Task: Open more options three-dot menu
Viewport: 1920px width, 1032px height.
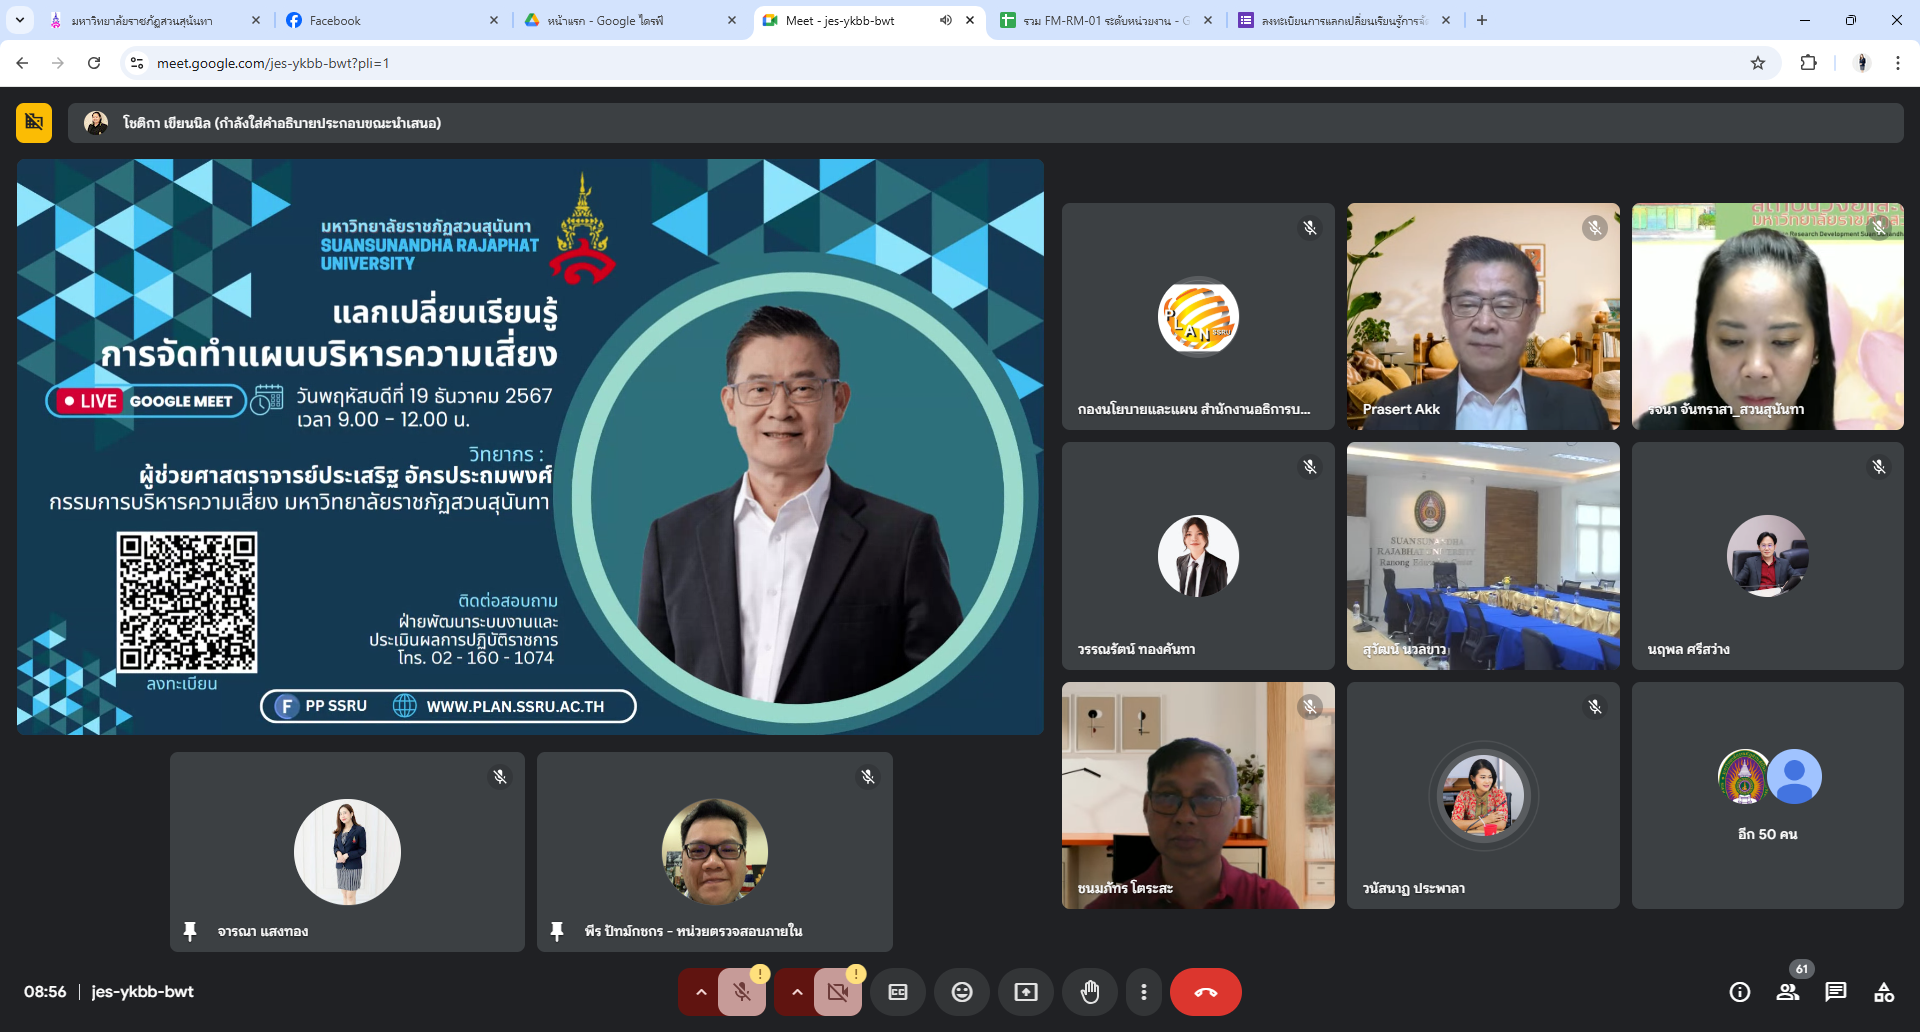Action: coord(1143,992)
